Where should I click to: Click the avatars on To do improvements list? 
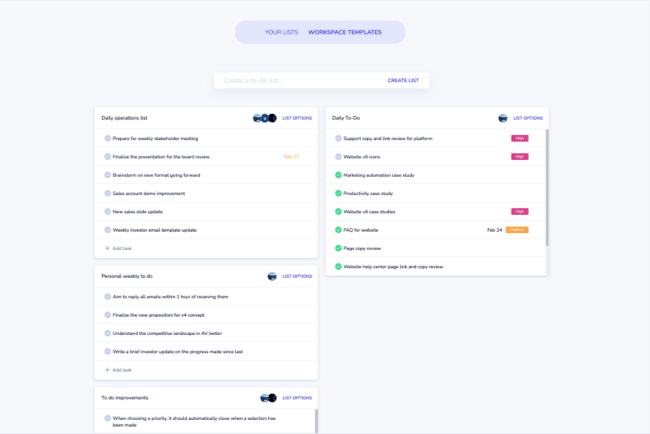[x=268, y=398]
